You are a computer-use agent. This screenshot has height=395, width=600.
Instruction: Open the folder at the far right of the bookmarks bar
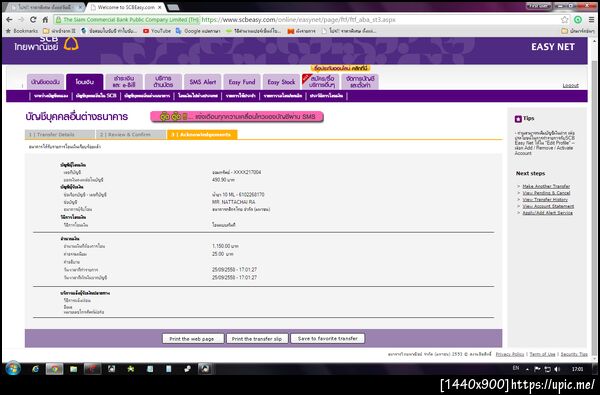click(578, 31)
